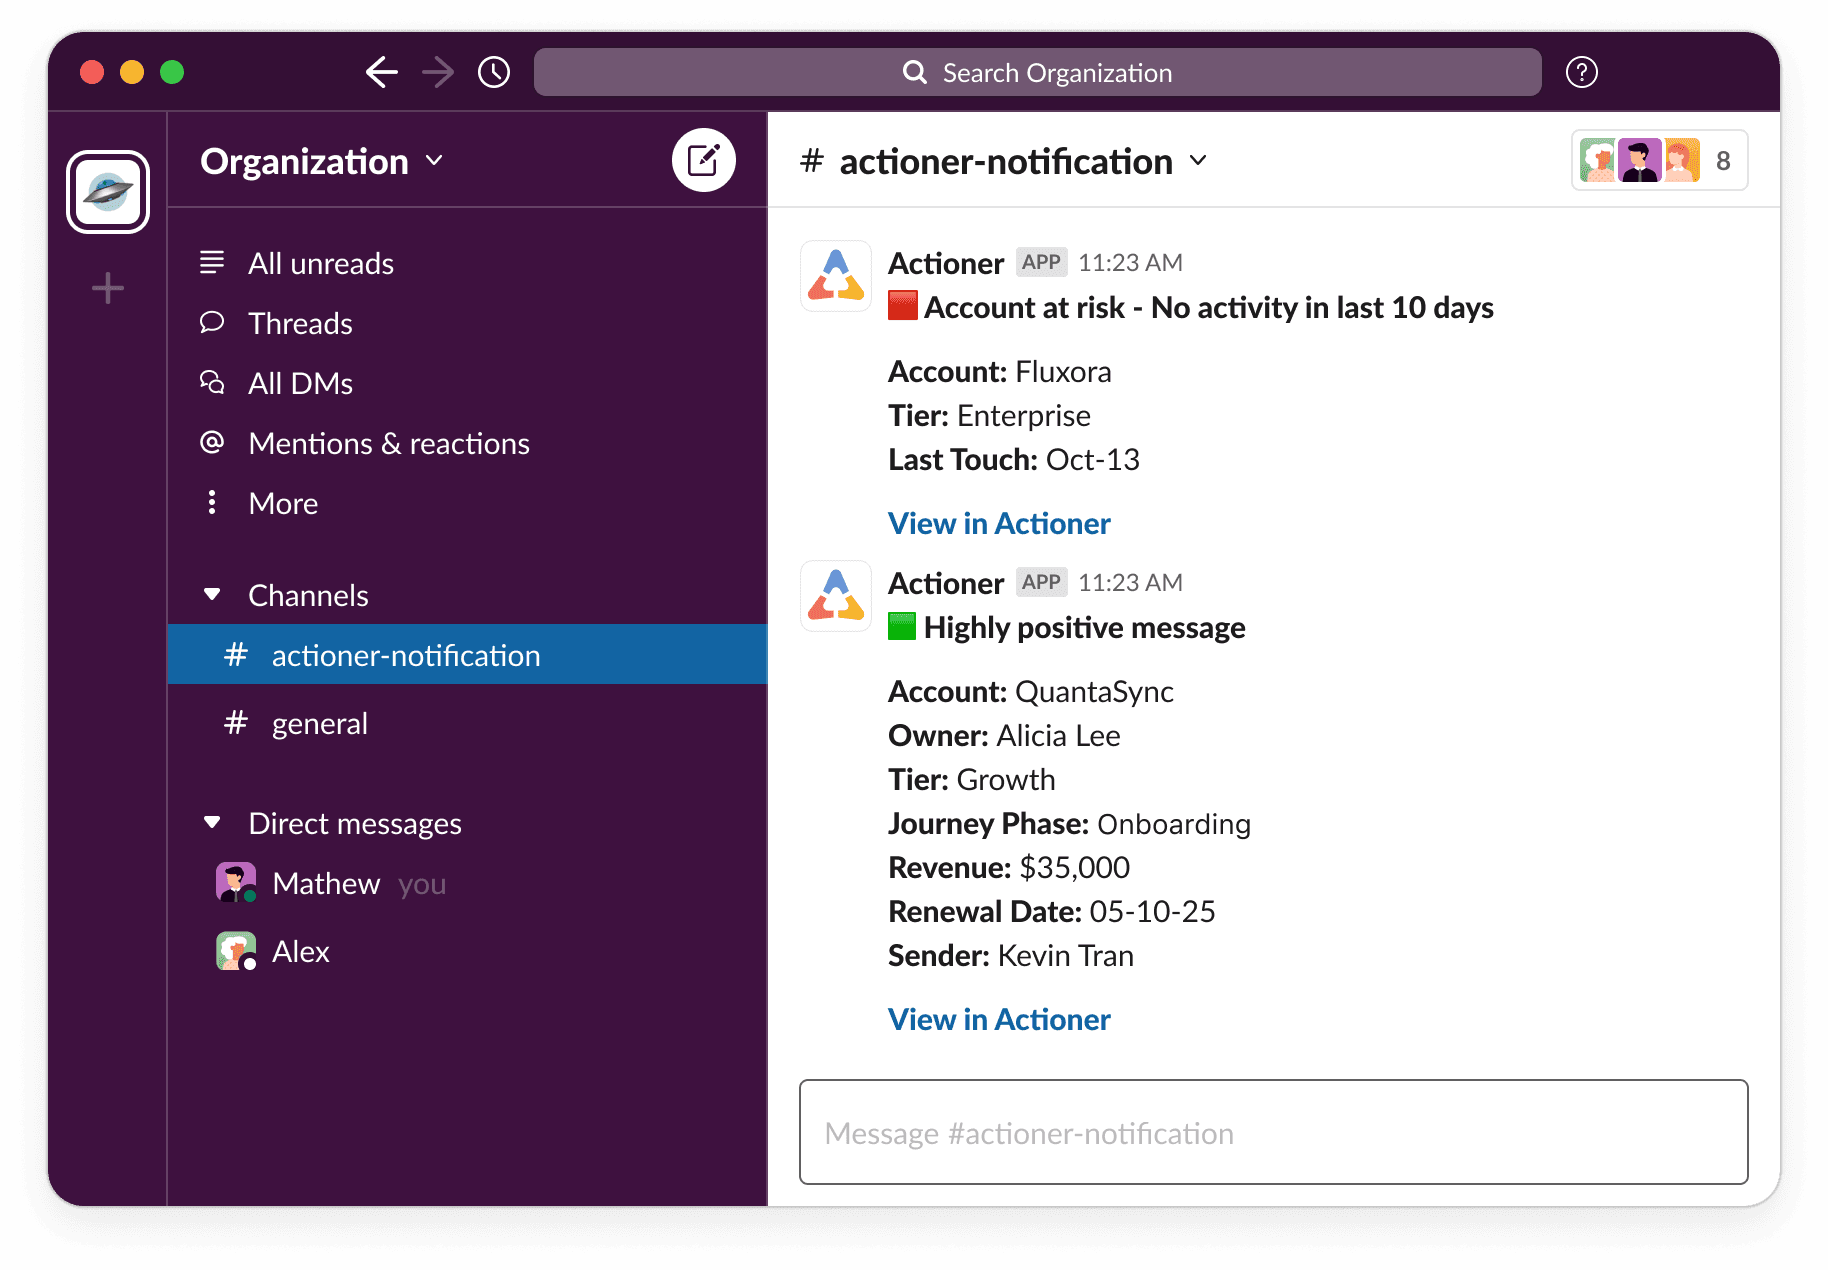Click the UFO workspace icon

tap(107, 190)
